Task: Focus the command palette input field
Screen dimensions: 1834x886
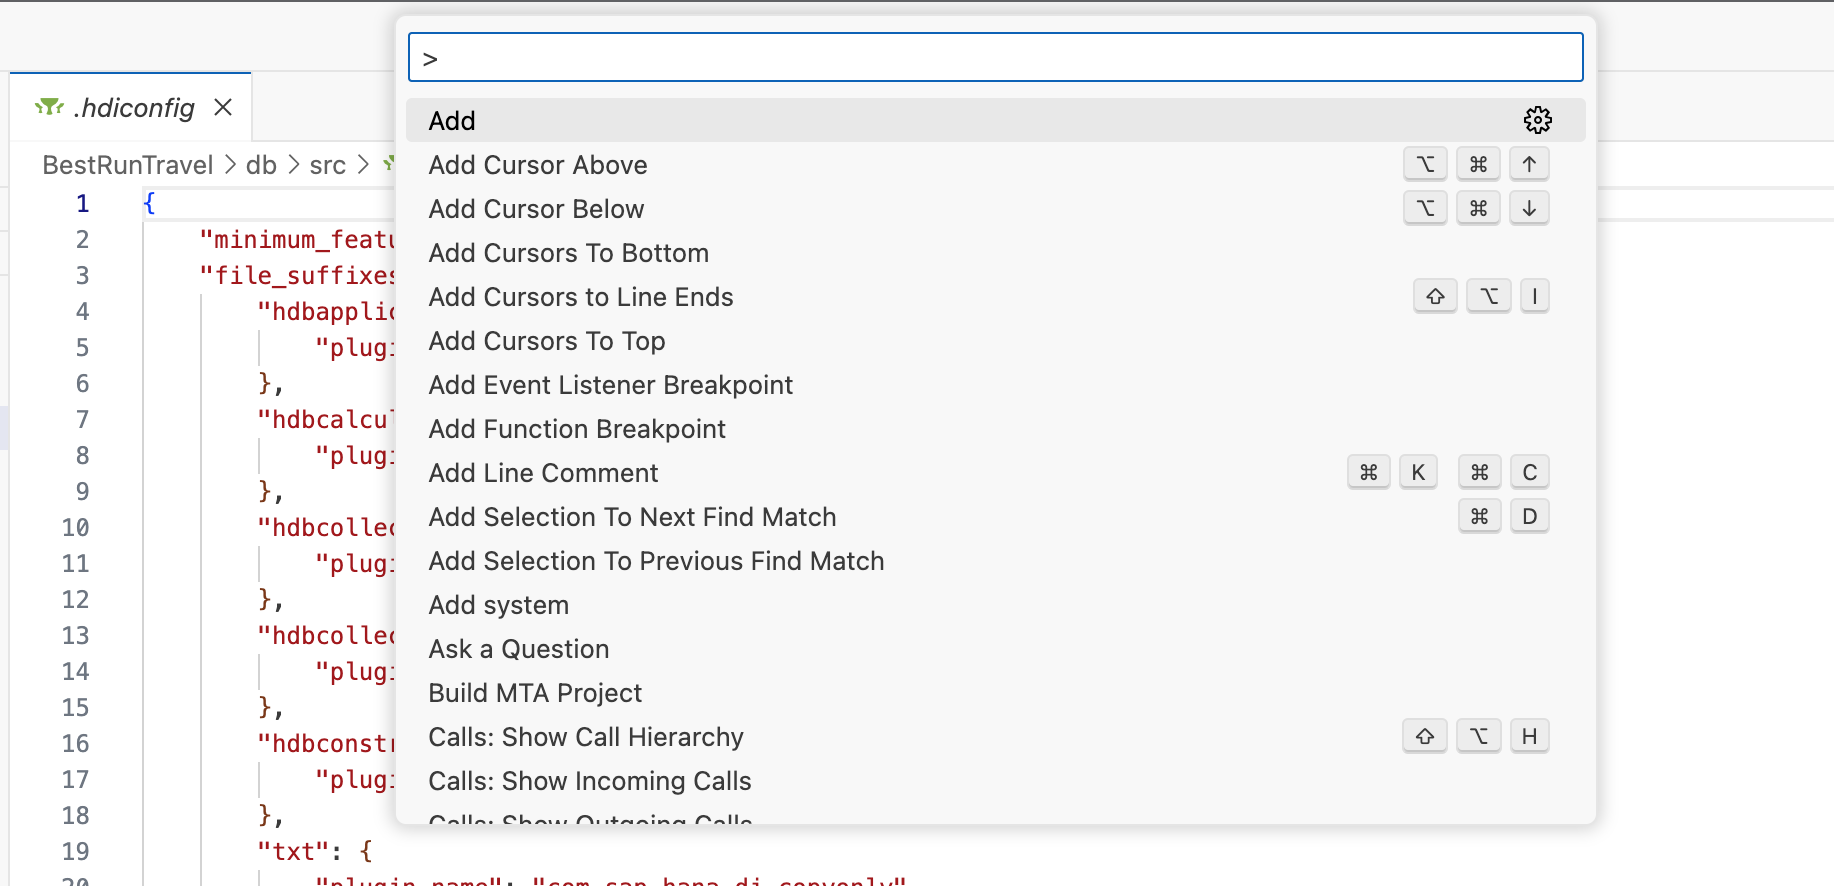Action: (995, 58)
